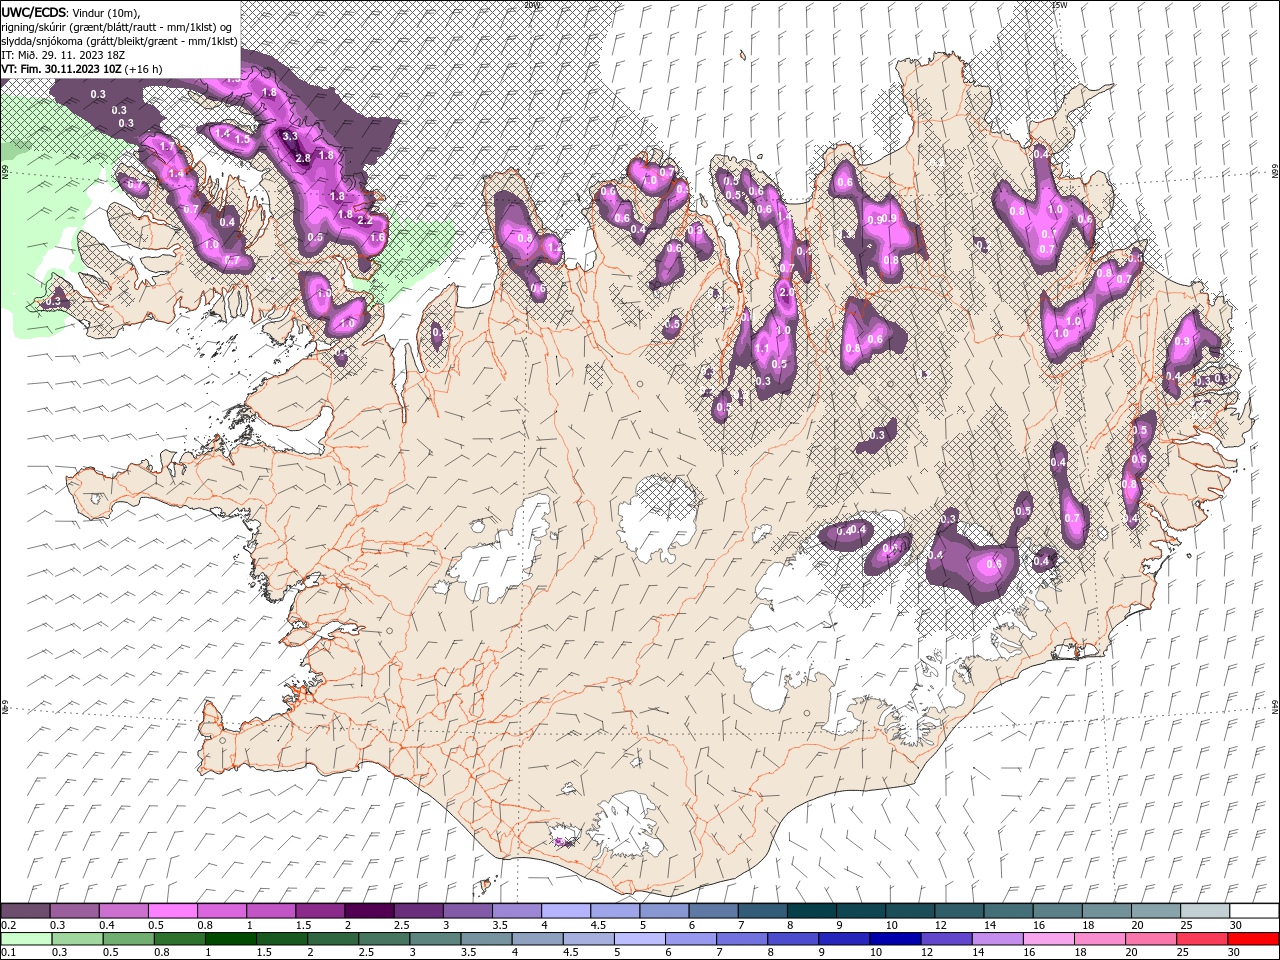Select snow legend swatch between 0.2 and 0.3

click(x=25, y=910)
